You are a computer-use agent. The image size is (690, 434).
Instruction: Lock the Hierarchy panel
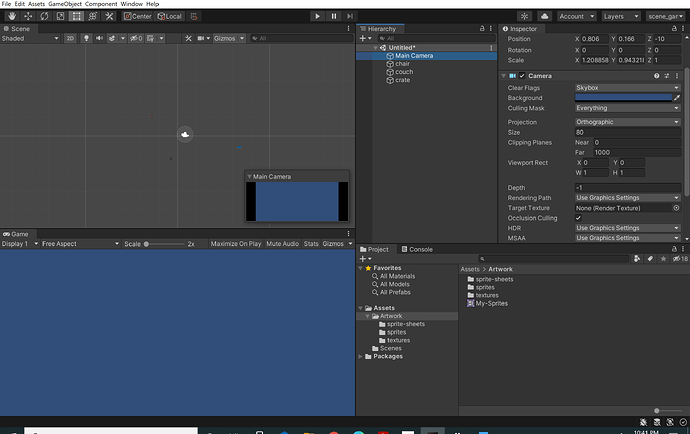(x=482, y=29)
